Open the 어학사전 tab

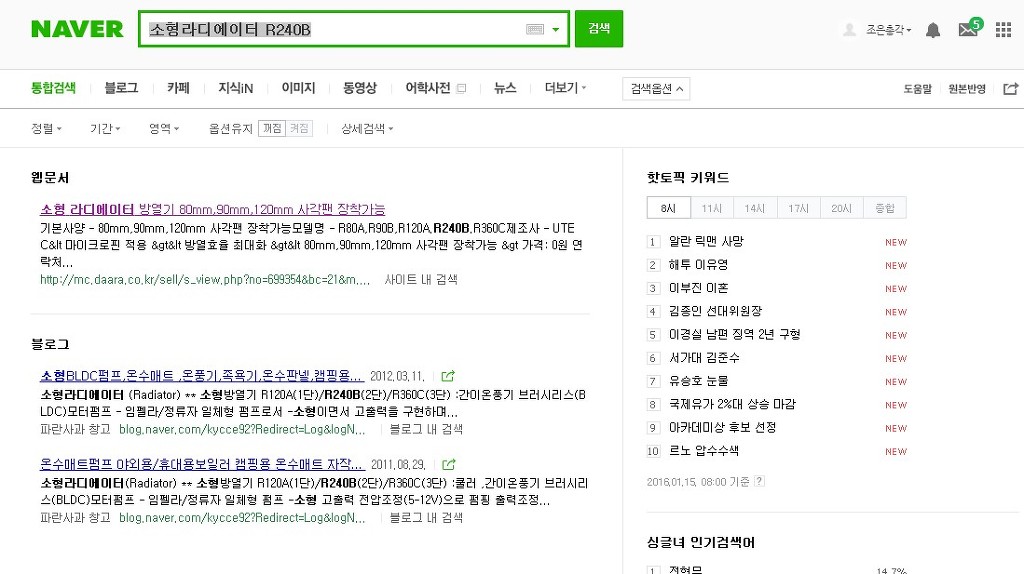tap(428, 88)
